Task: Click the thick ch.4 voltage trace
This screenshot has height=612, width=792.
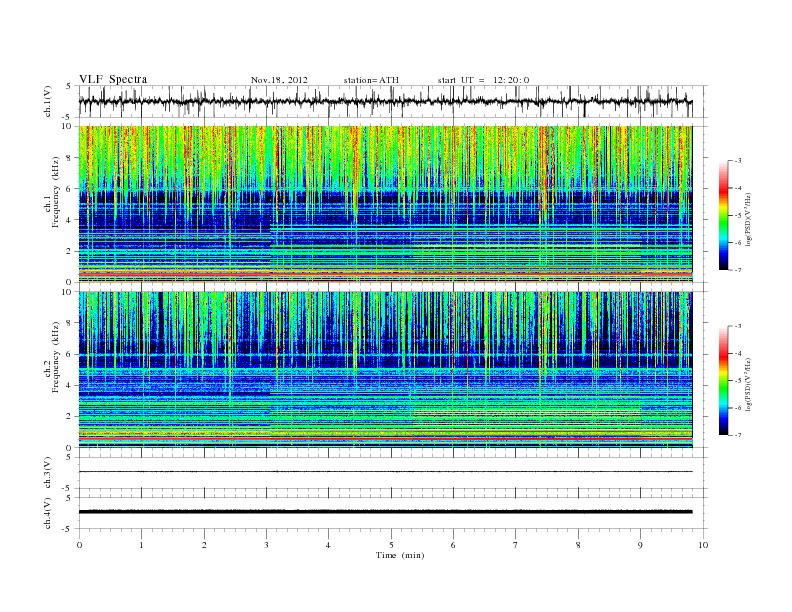Action: click(385, 512)
